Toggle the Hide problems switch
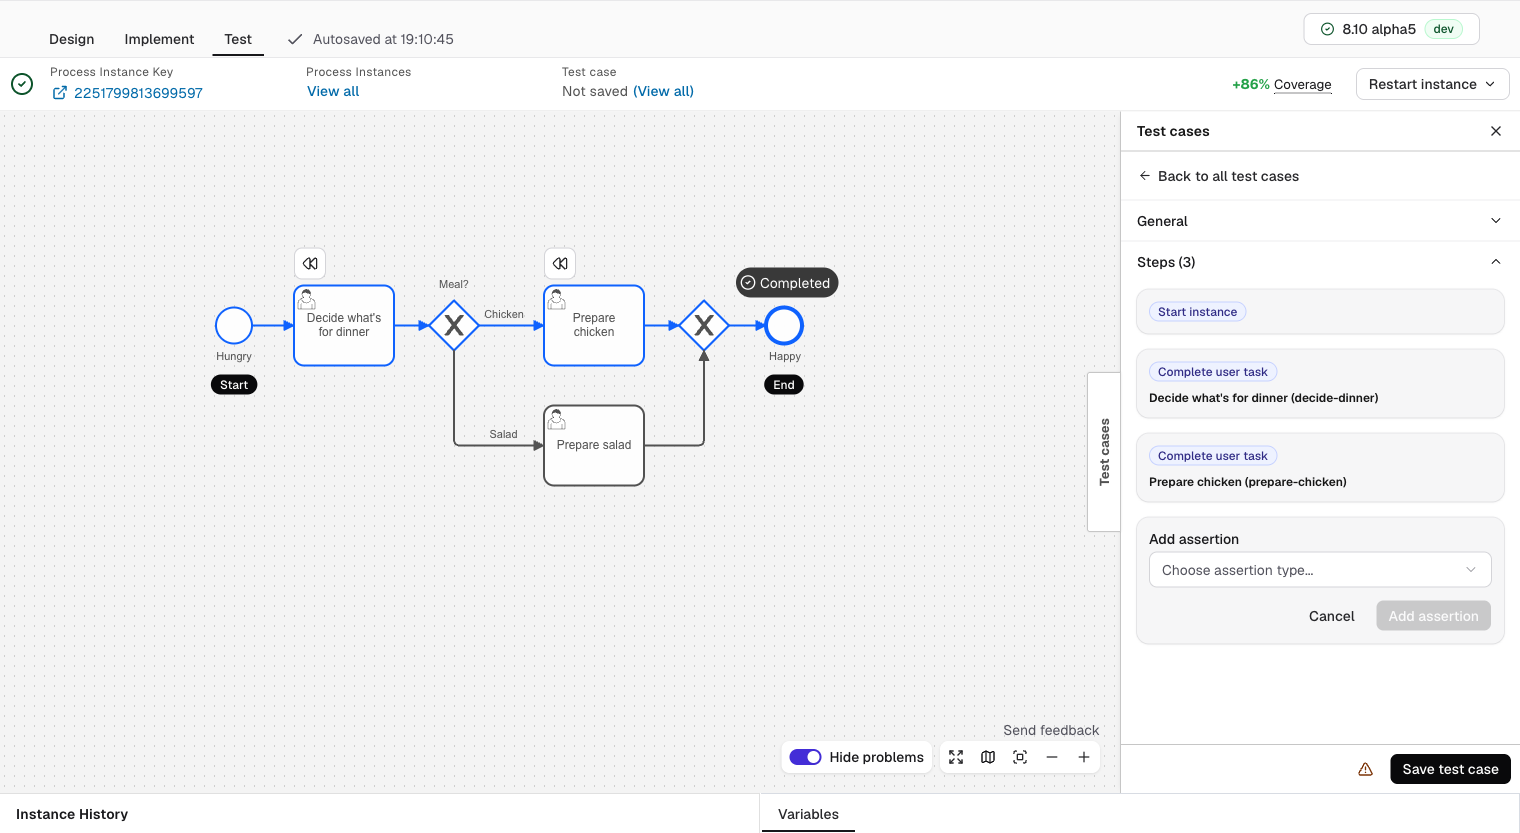The height and width of the screenshot is (833, 1520). click(805, 757)
